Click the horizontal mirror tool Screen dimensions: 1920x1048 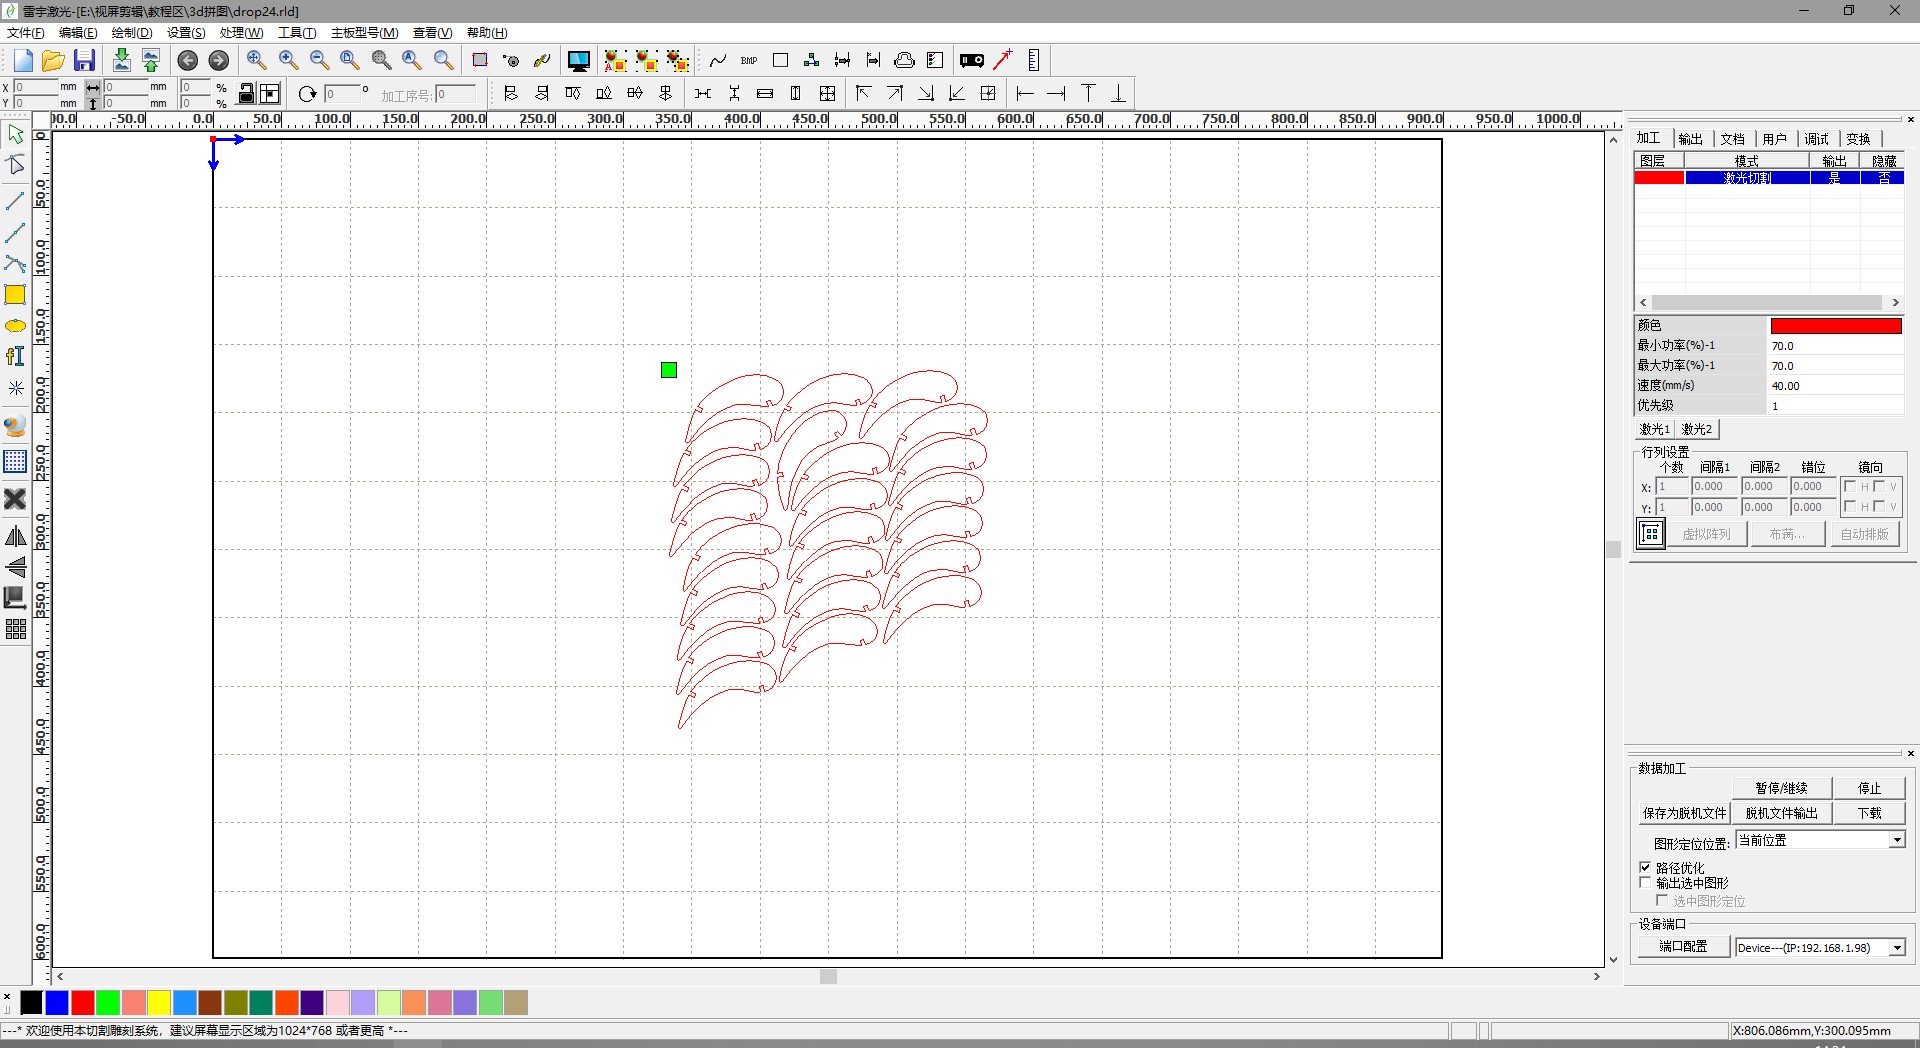tap(16, 536)
